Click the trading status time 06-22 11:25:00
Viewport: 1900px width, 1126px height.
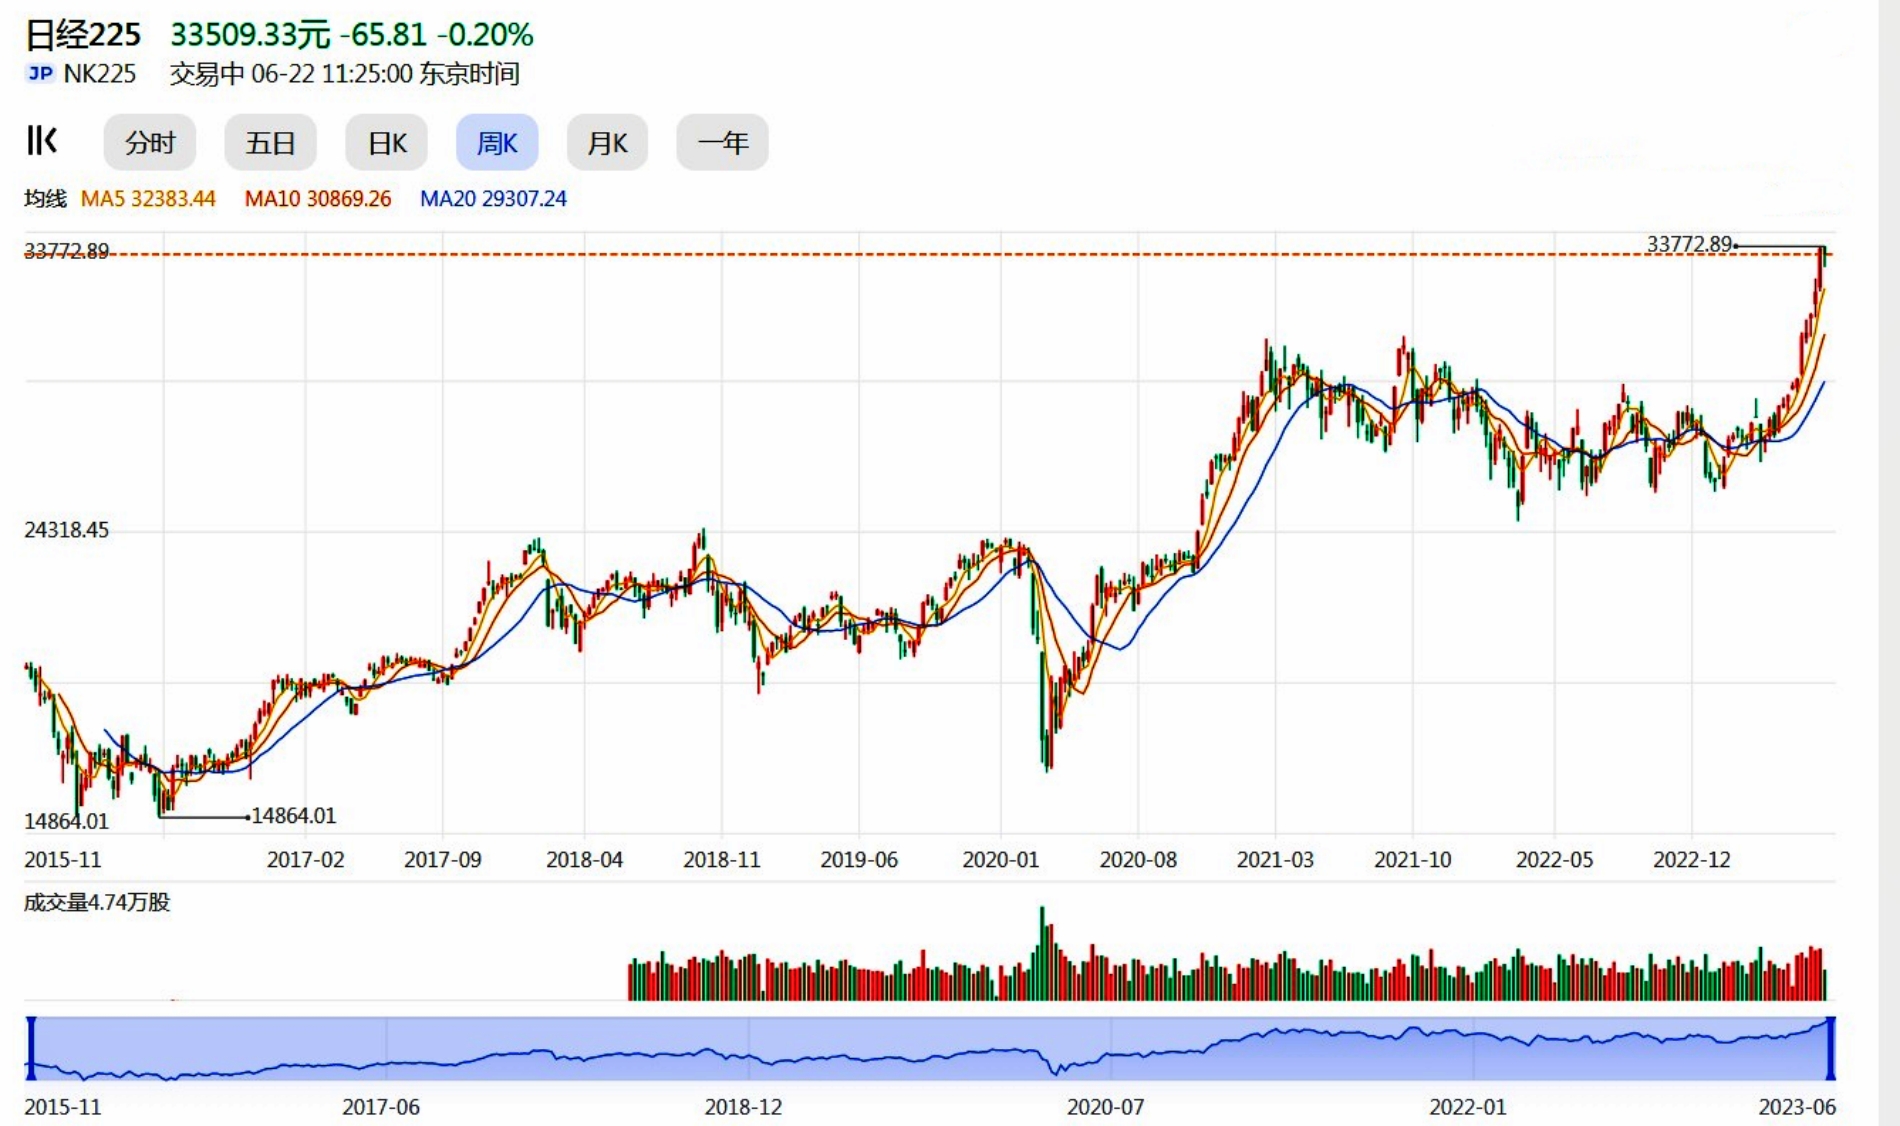[x=332, y=74]
